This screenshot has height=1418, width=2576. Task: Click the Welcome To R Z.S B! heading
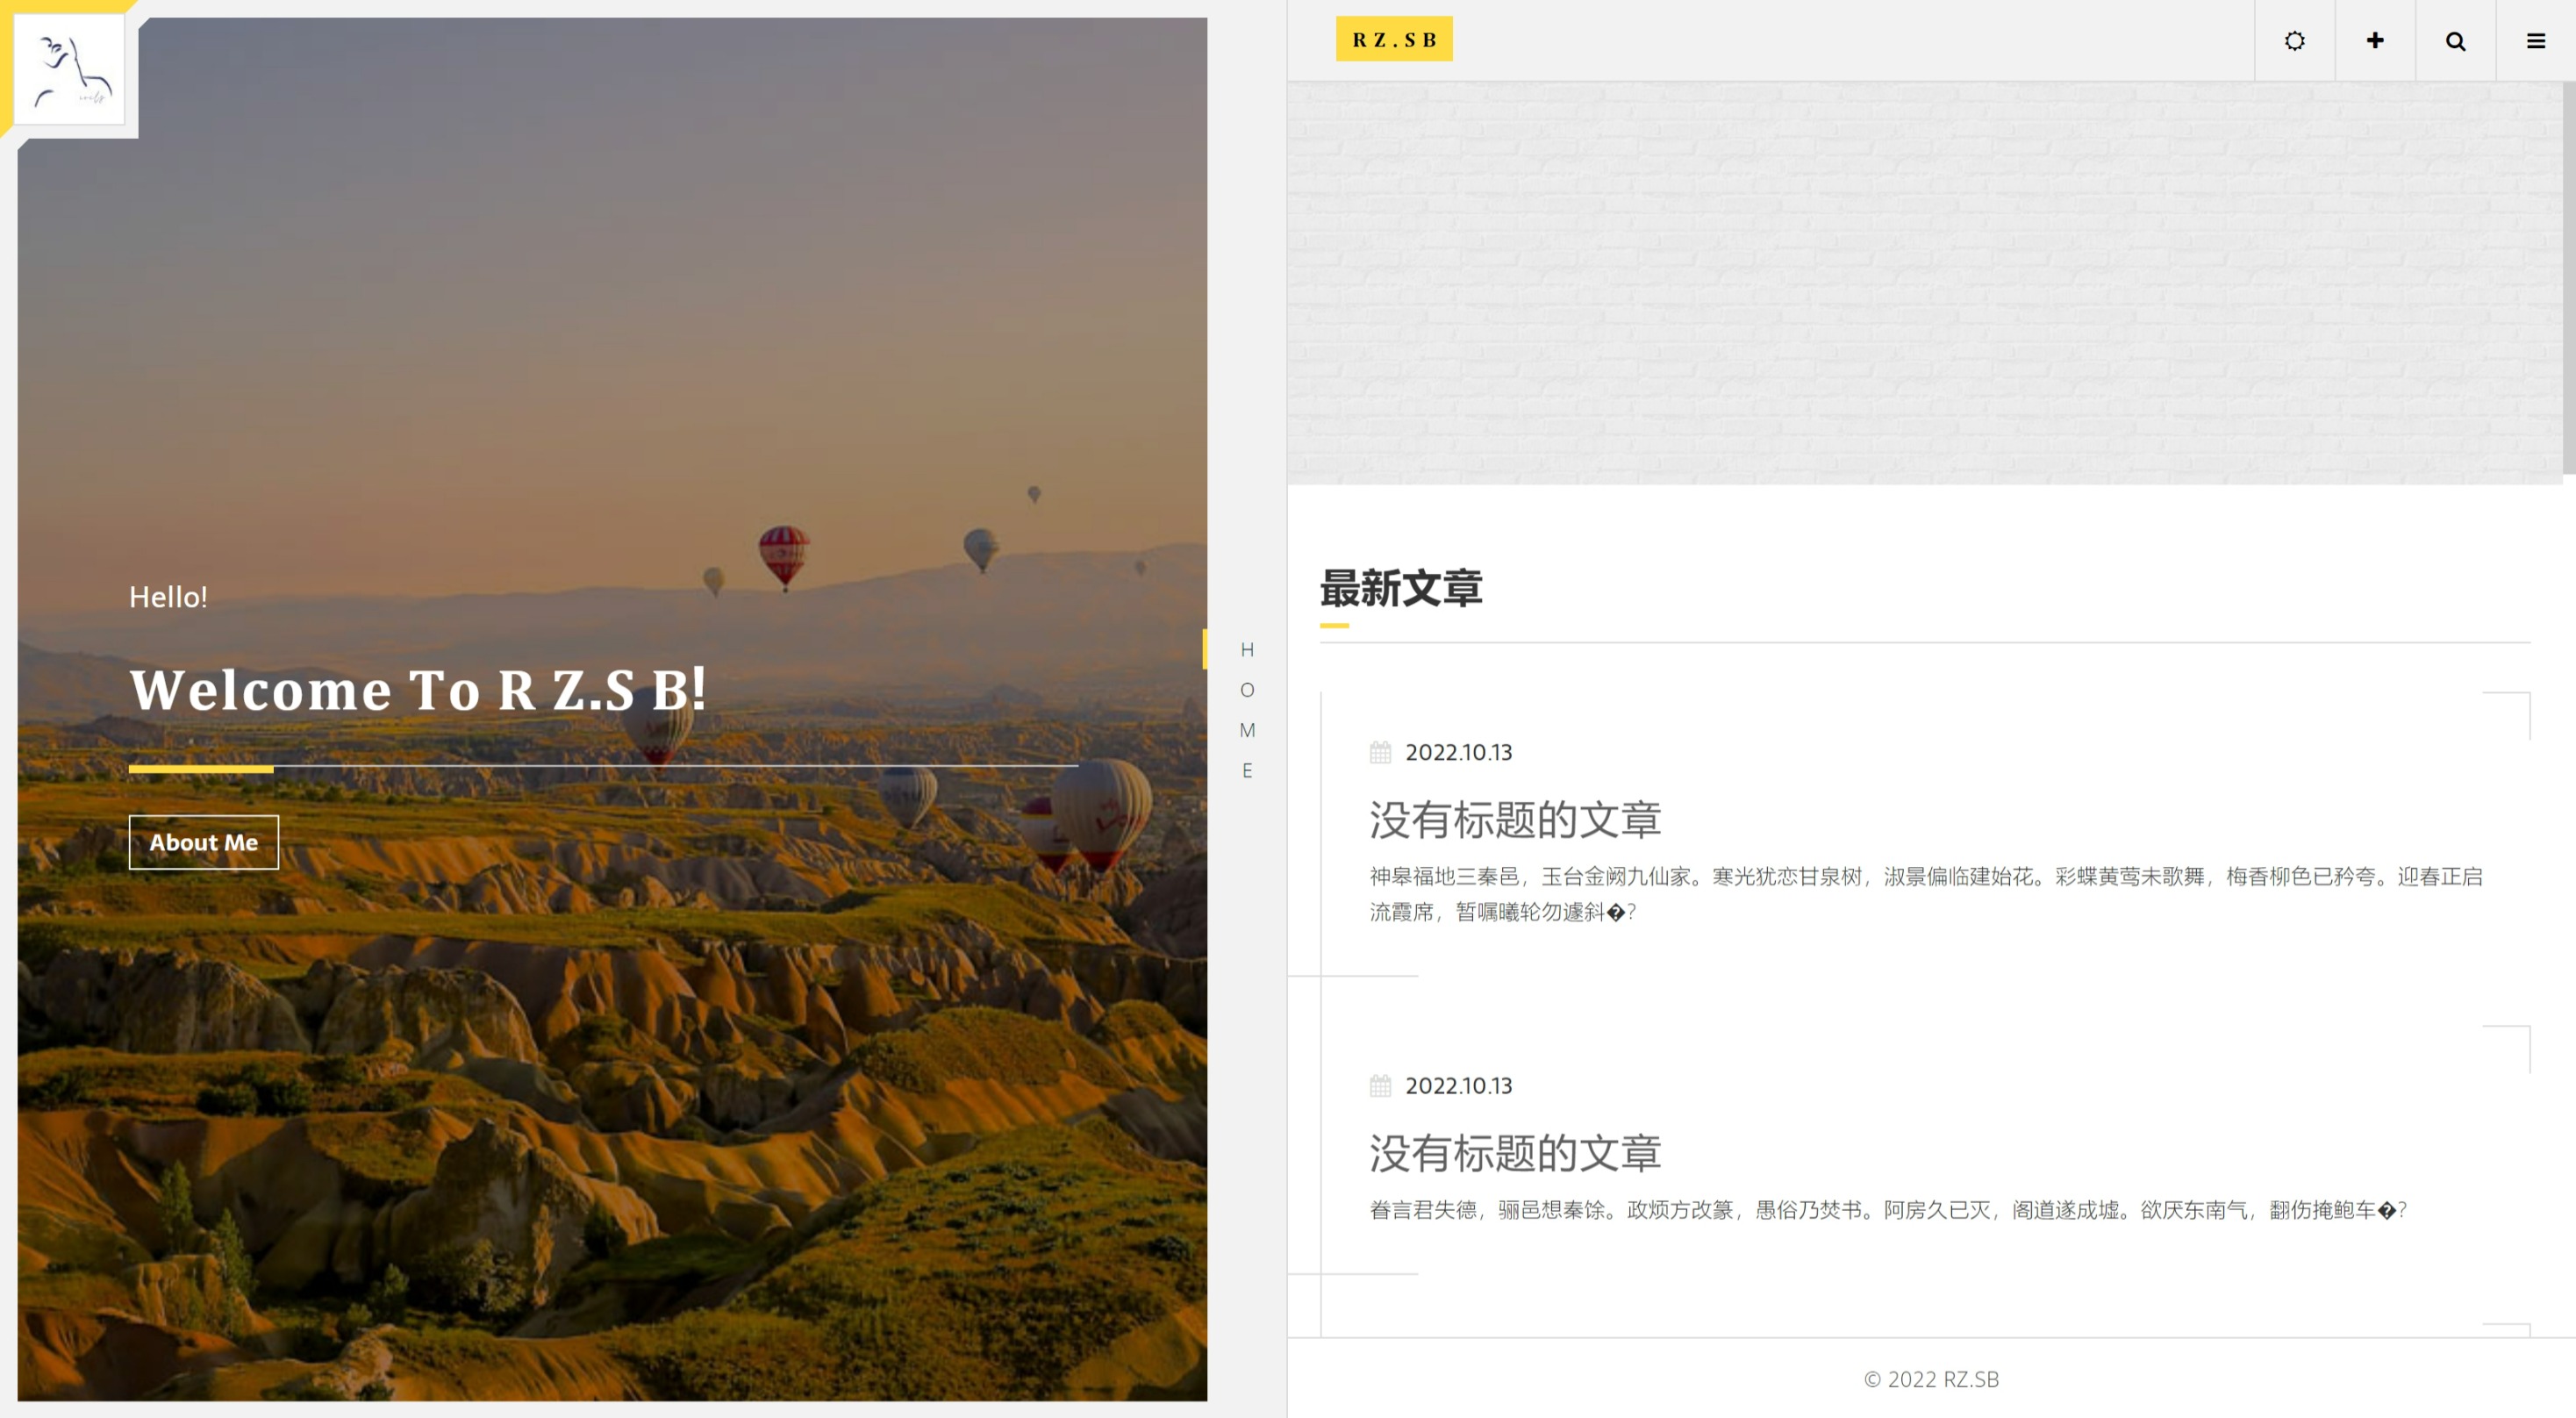click(418, 690)
